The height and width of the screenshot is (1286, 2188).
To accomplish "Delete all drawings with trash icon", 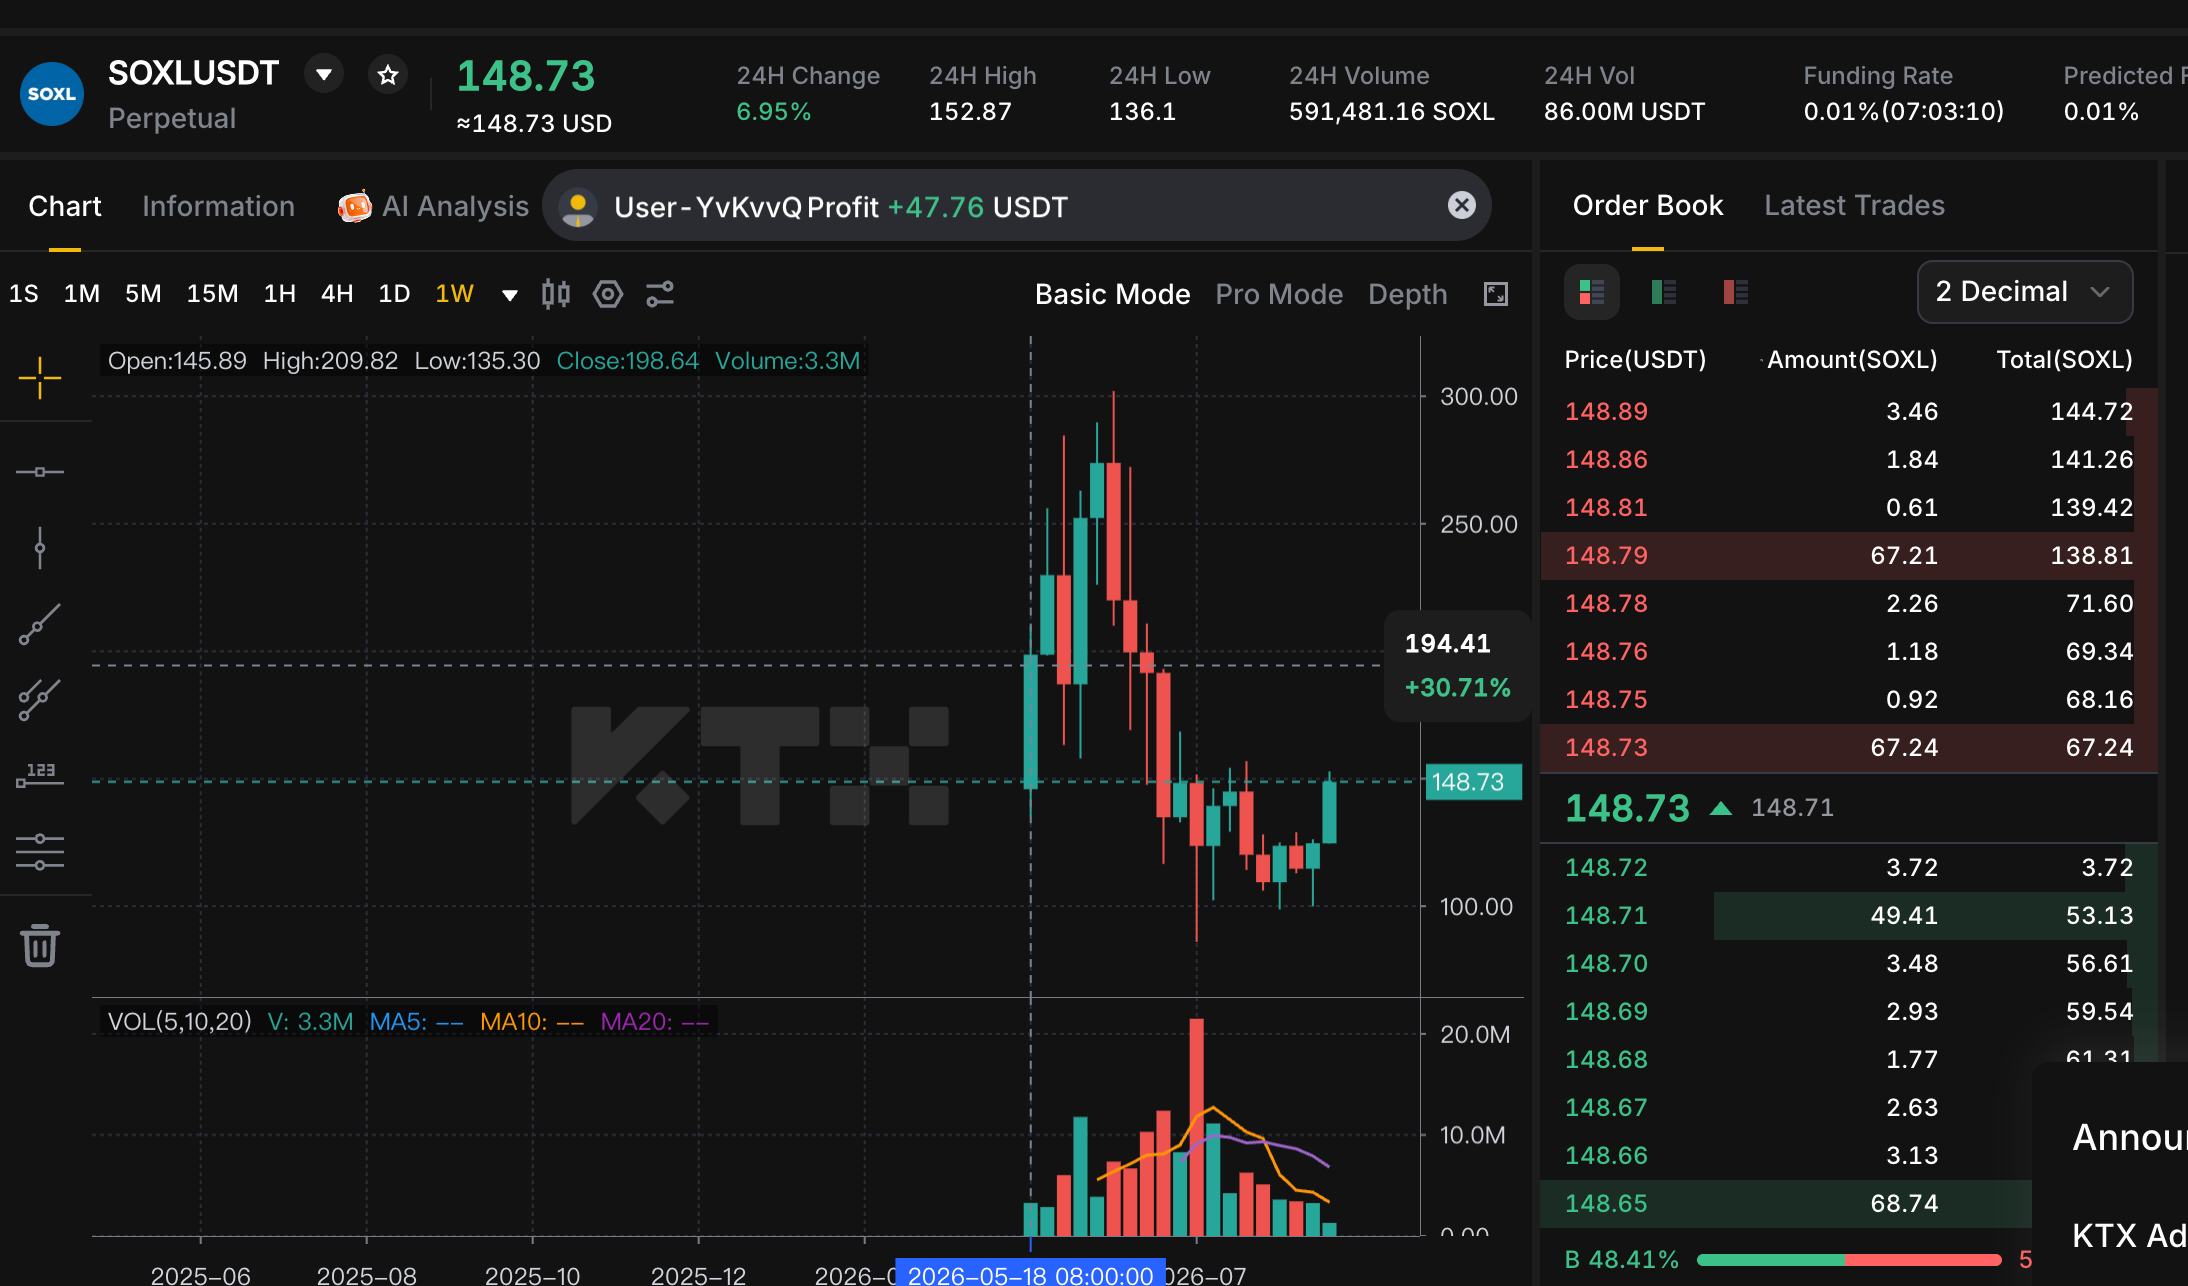I will pyautogui.click(x=40, y=945).
